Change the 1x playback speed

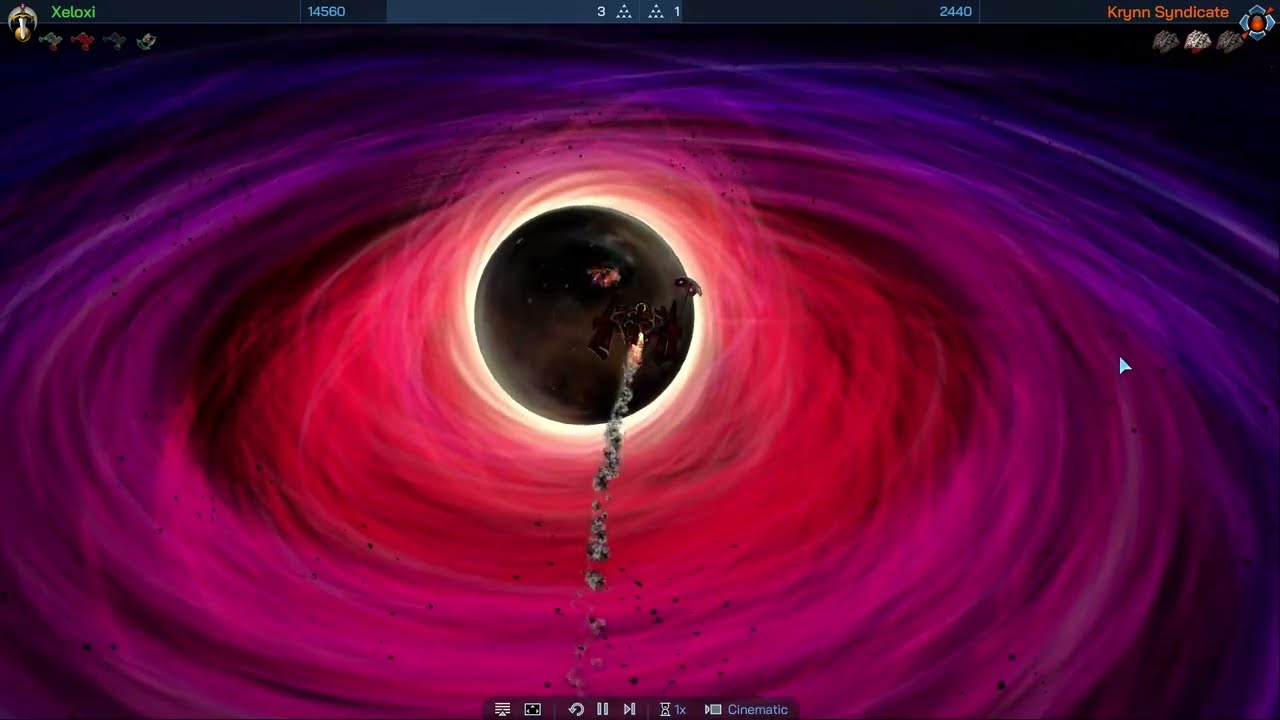pyautogui.click(x=673, y=709)
